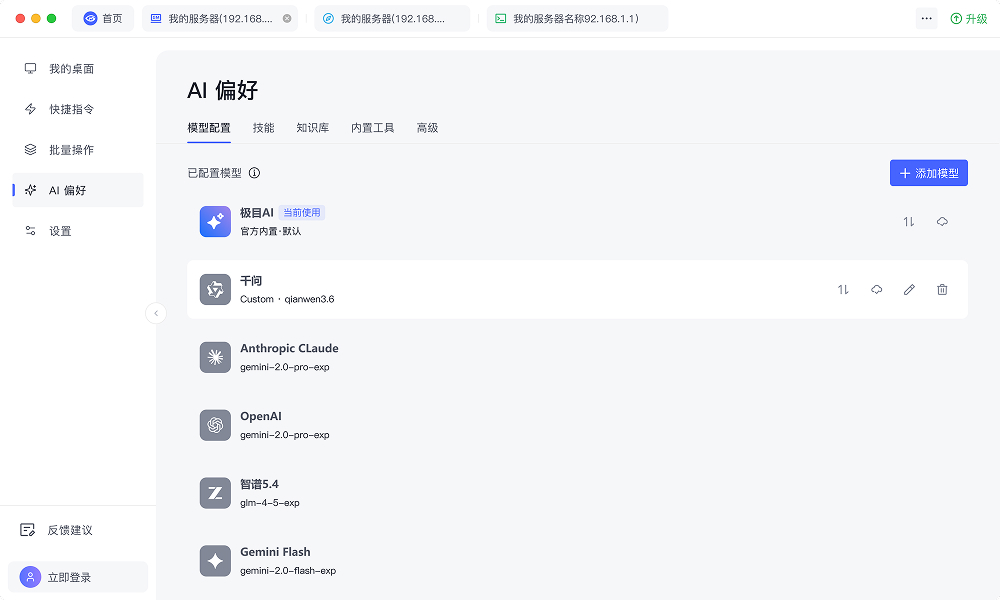The height and width of the screenshot is (600, 1000).
Task: Click the 设置 sliders icon
Action: pyautogui.click(x=30, y=231)
